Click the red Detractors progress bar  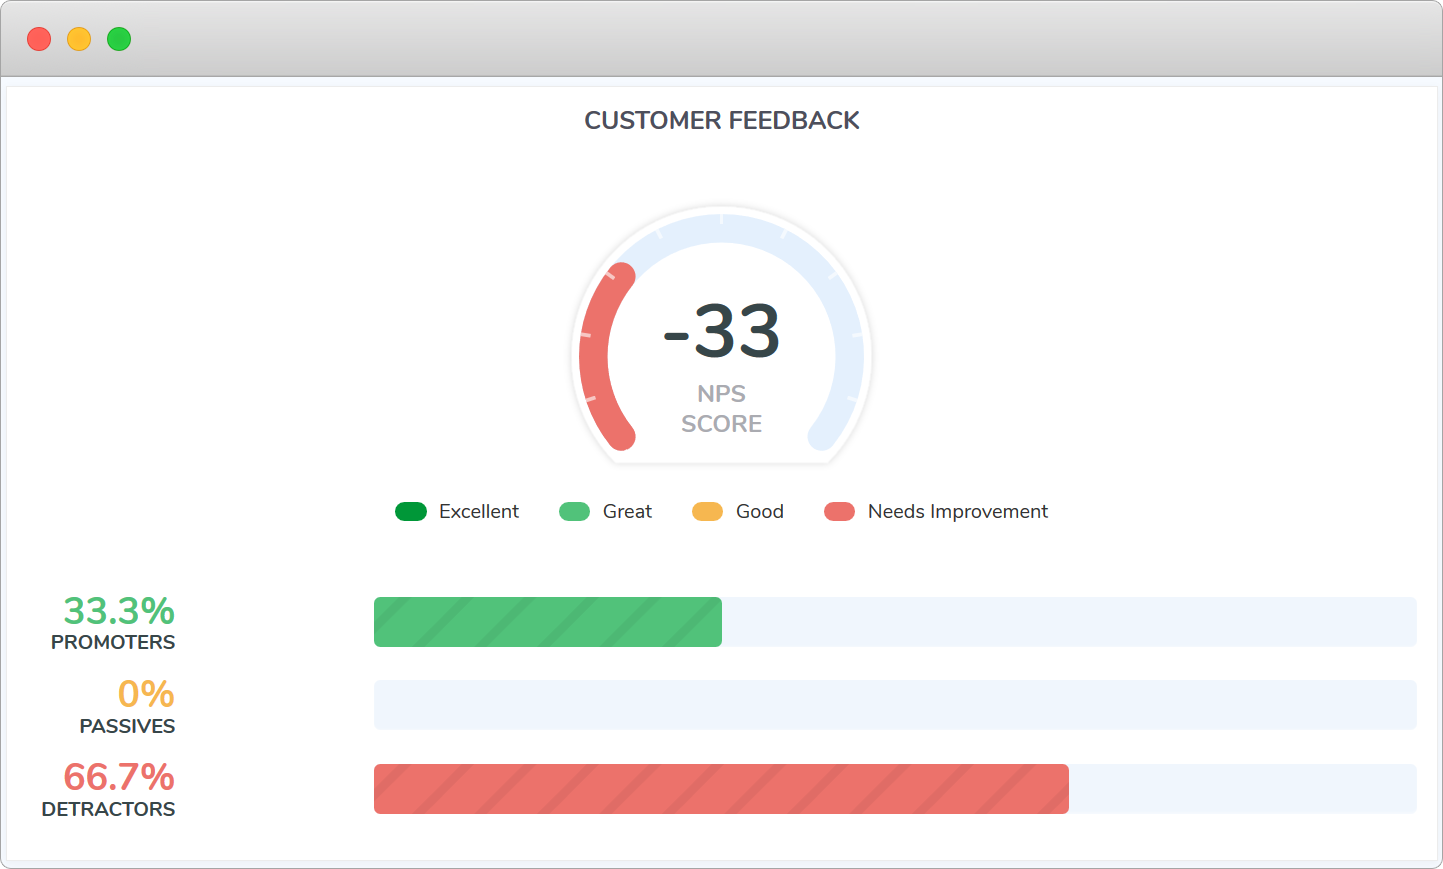(x=721, y=789)
